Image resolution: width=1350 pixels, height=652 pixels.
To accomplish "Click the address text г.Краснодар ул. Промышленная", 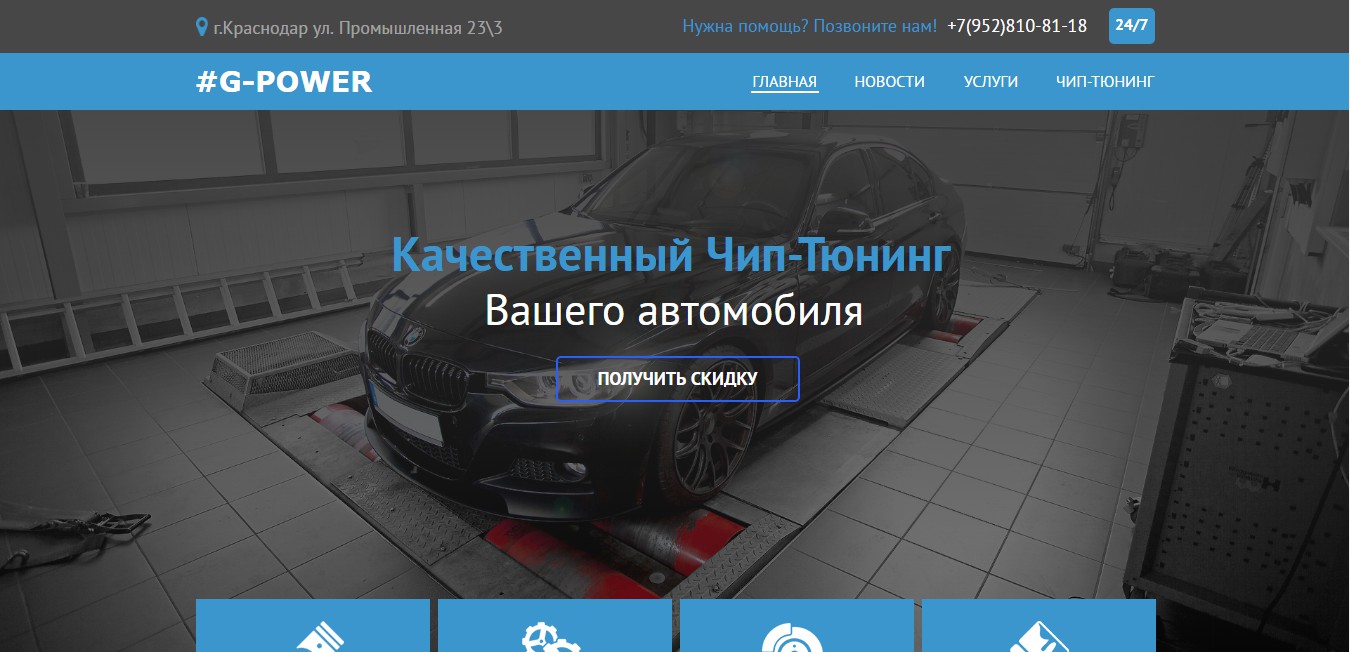I will pos(358,28).
